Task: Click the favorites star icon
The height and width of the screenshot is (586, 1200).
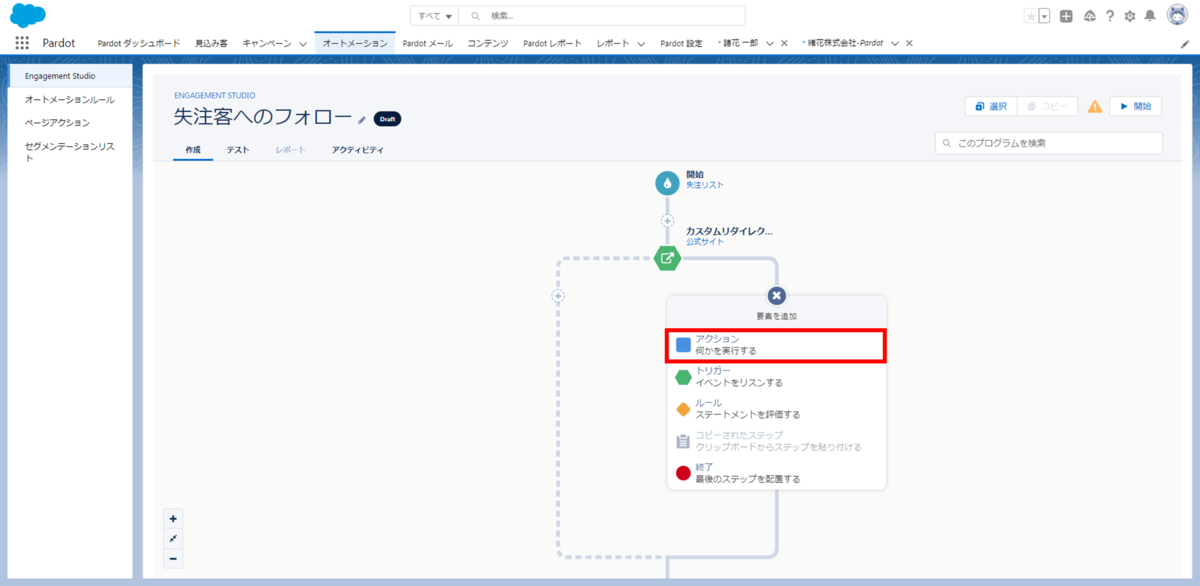Action: tap(1031, 16)
